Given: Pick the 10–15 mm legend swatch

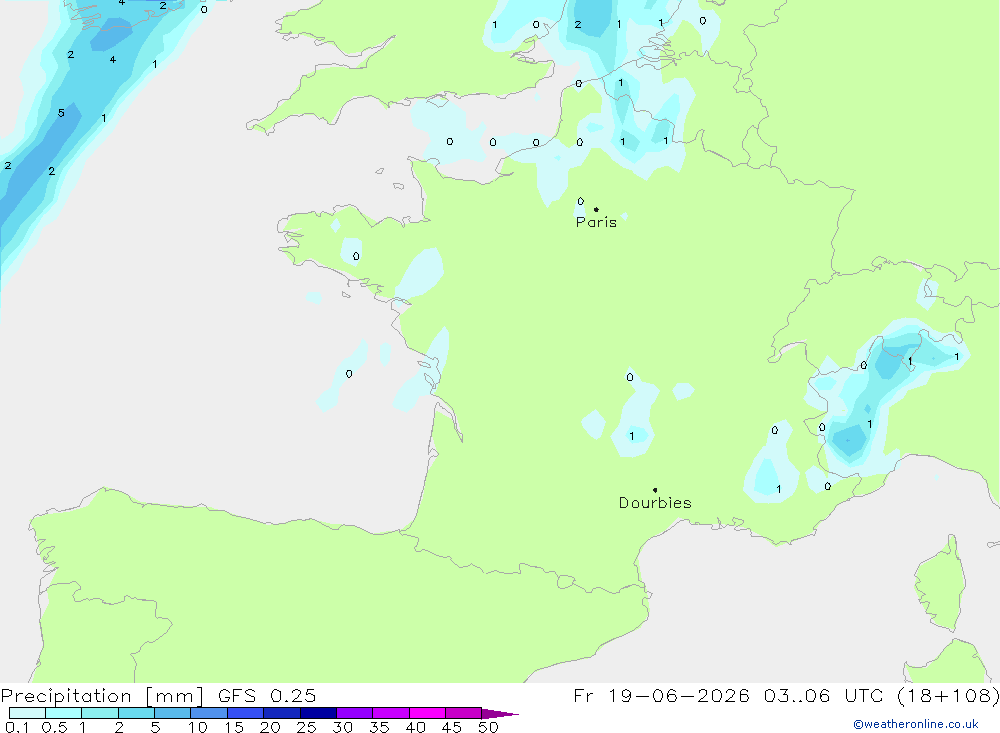Looking at the screenshot, I should pyautogui.click(x=209, y=713).
